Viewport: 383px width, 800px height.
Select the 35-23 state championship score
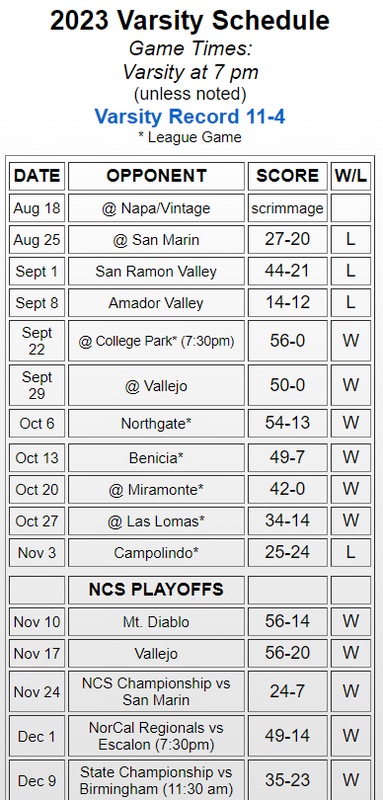click(x=288, y=780)
